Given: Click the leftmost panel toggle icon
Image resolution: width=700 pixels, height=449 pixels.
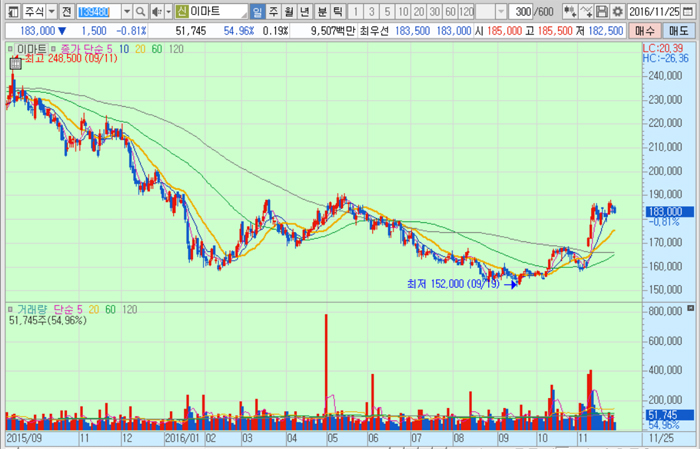Looking at the screenshot, I should pos(10,12).
